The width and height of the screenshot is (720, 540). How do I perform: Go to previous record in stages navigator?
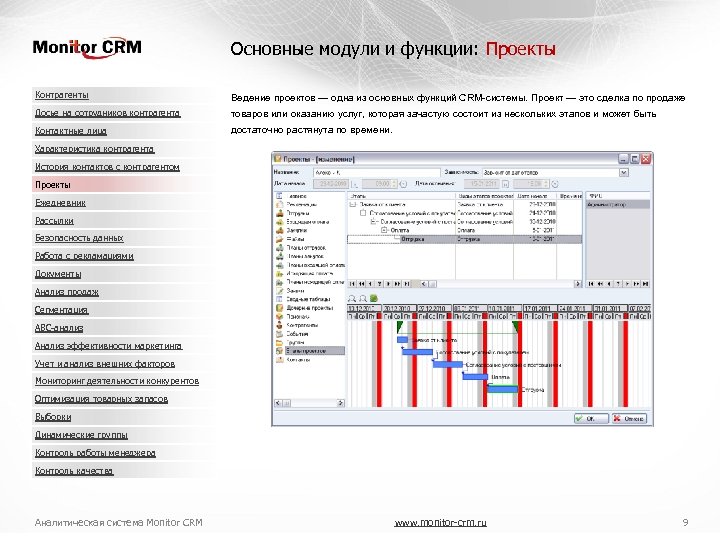click(370, 284)
